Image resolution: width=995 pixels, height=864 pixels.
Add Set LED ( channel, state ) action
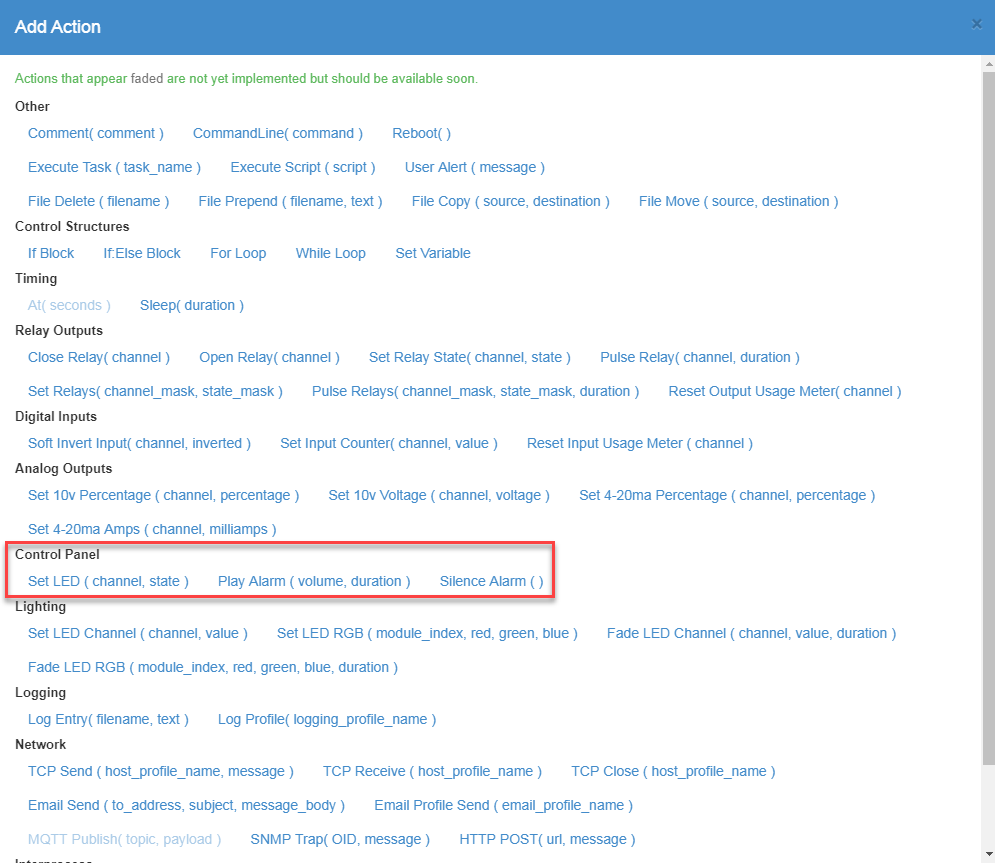109,581
